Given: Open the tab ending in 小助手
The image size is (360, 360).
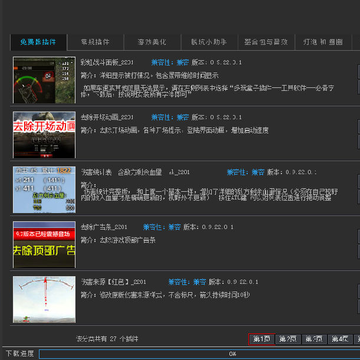Looking at the screenshot, I should point(209,42).
